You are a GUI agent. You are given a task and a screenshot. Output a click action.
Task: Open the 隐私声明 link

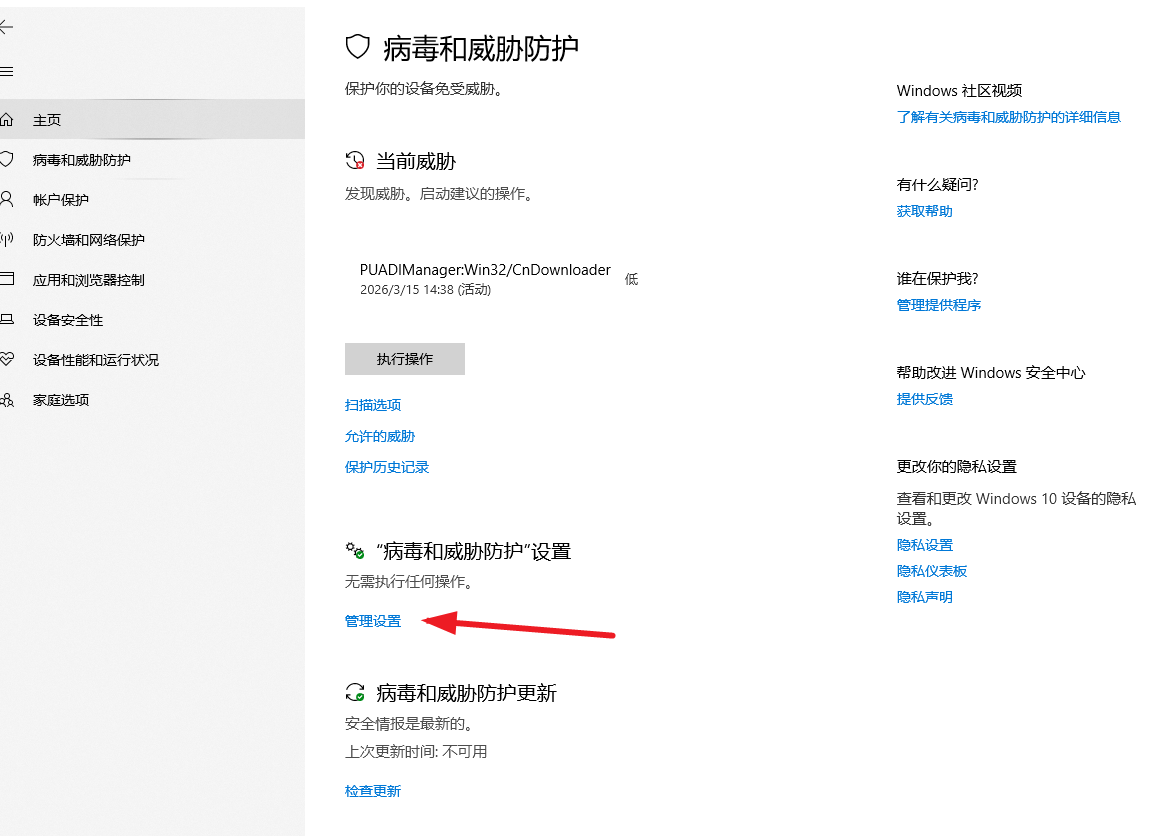[924, 597]
